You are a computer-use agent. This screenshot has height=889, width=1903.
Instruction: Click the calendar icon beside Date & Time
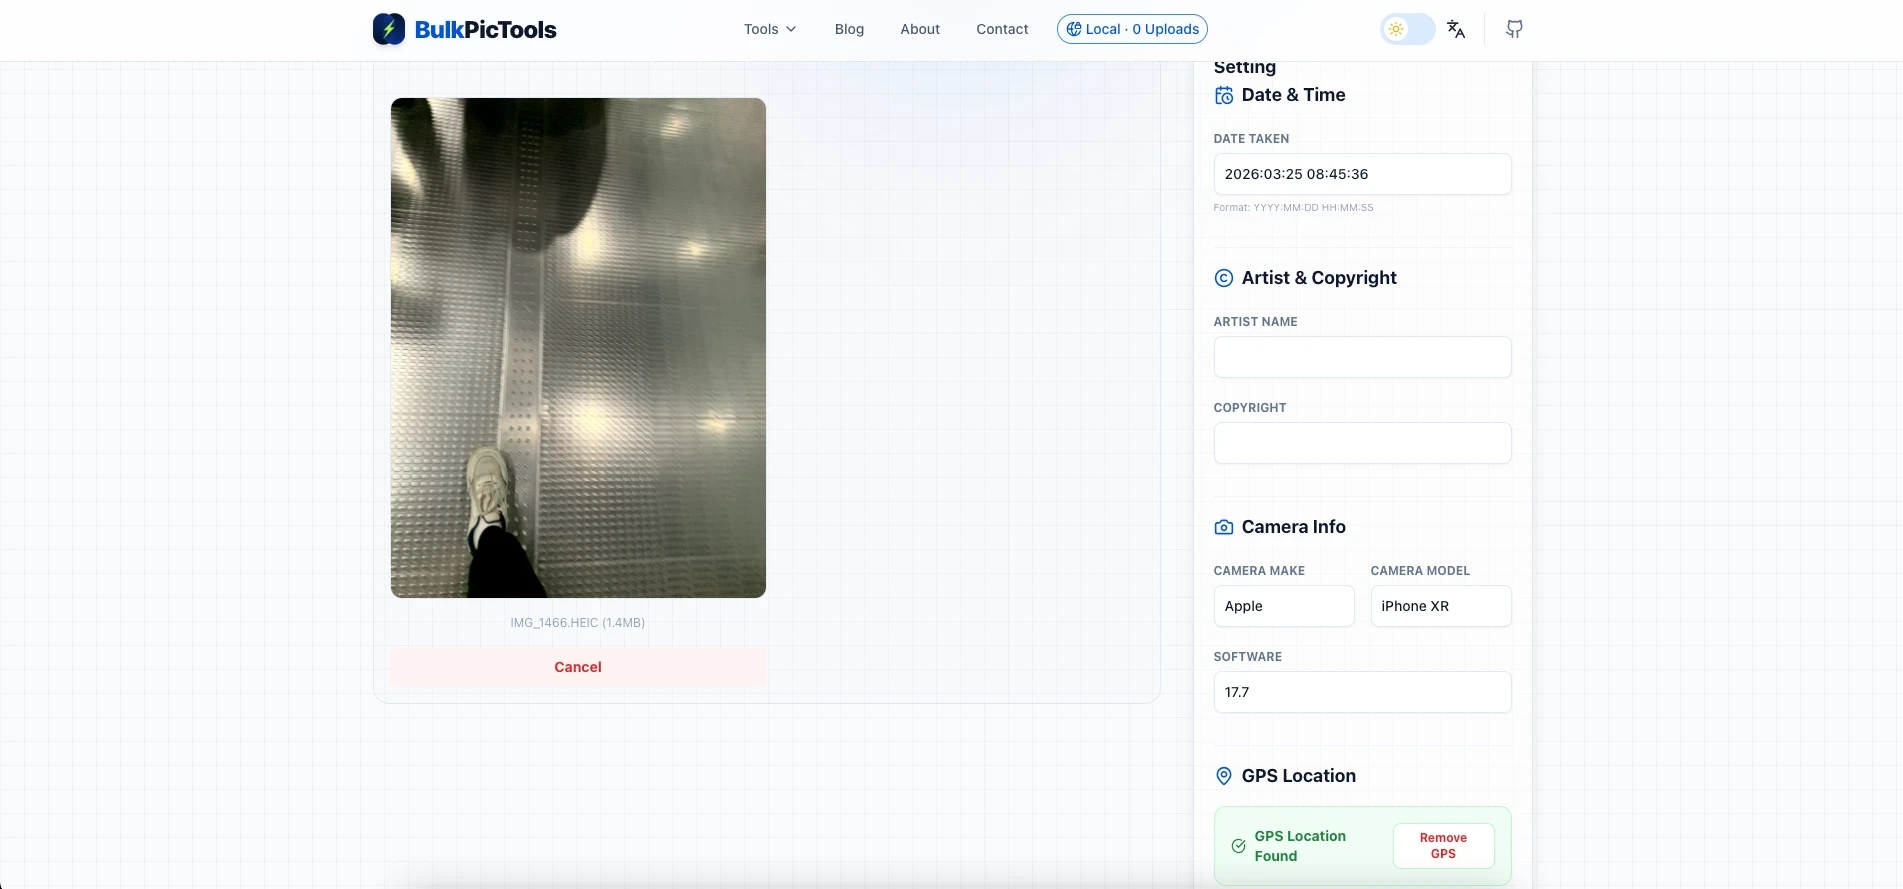(1224, 95)
